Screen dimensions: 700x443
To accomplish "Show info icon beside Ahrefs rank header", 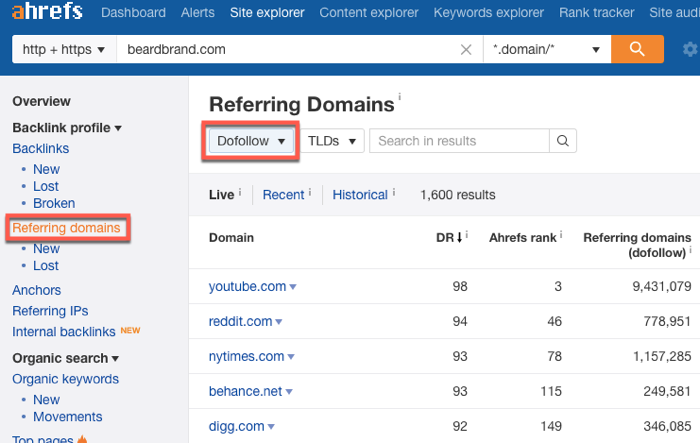I will tap(561, 235).
